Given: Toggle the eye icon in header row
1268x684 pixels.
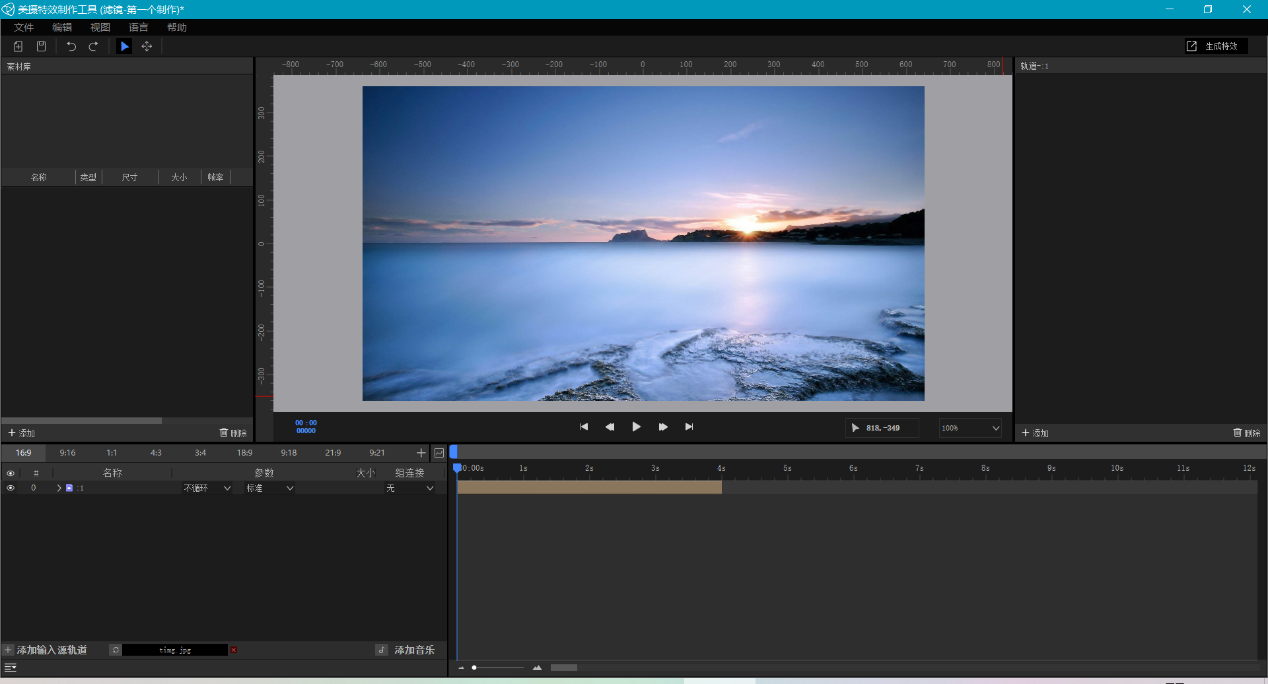Looking at the screenshot, I should [x=11, y=473].
